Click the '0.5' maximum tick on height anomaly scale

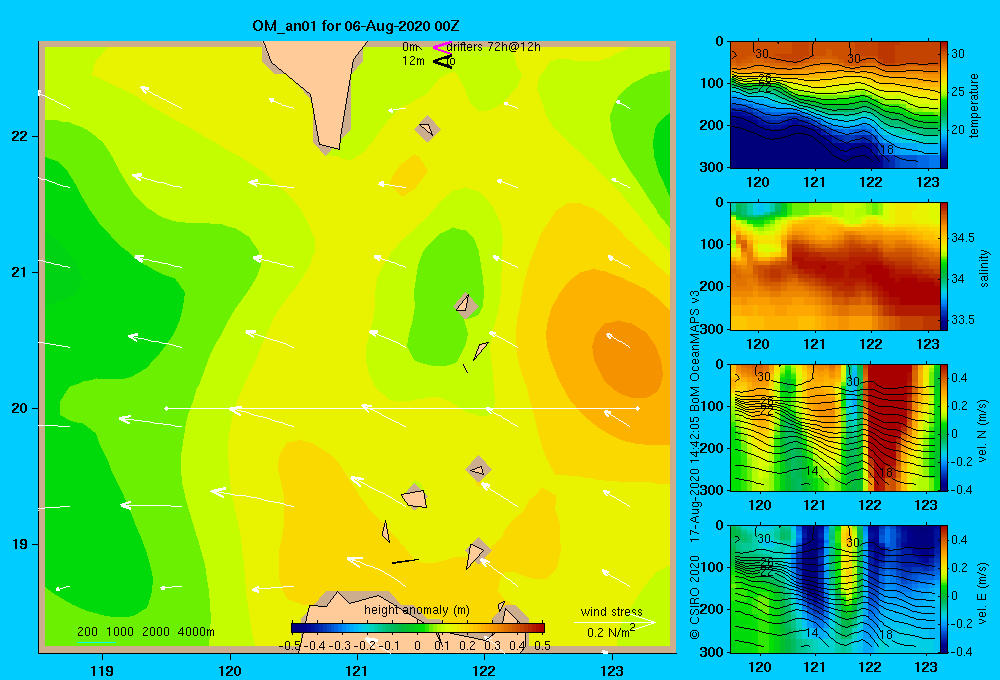point(542,646)
